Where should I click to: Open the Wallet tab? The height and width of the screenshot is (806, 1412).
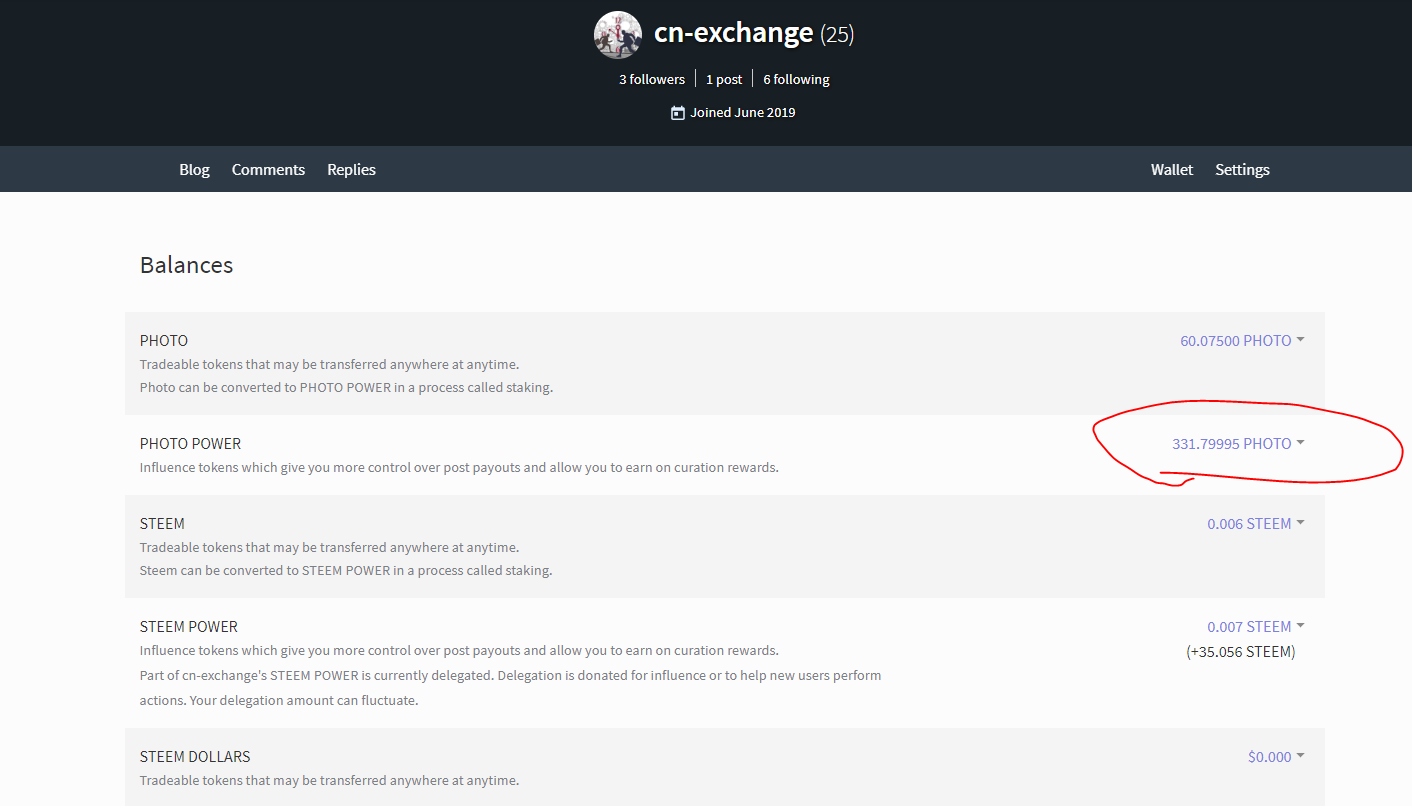(x=1171, y=170)
